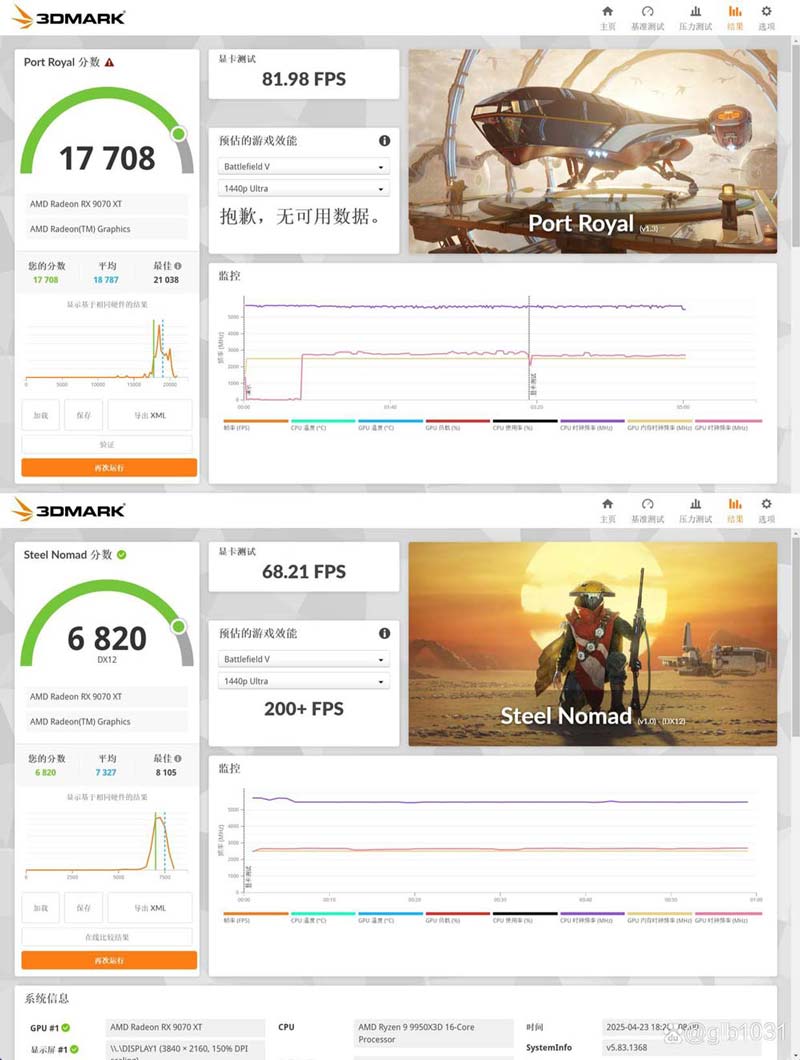The image size is (800, 1060).
Task: Click AMD Ryzen 9 9950X3D CPU field
Action: 433,1033
